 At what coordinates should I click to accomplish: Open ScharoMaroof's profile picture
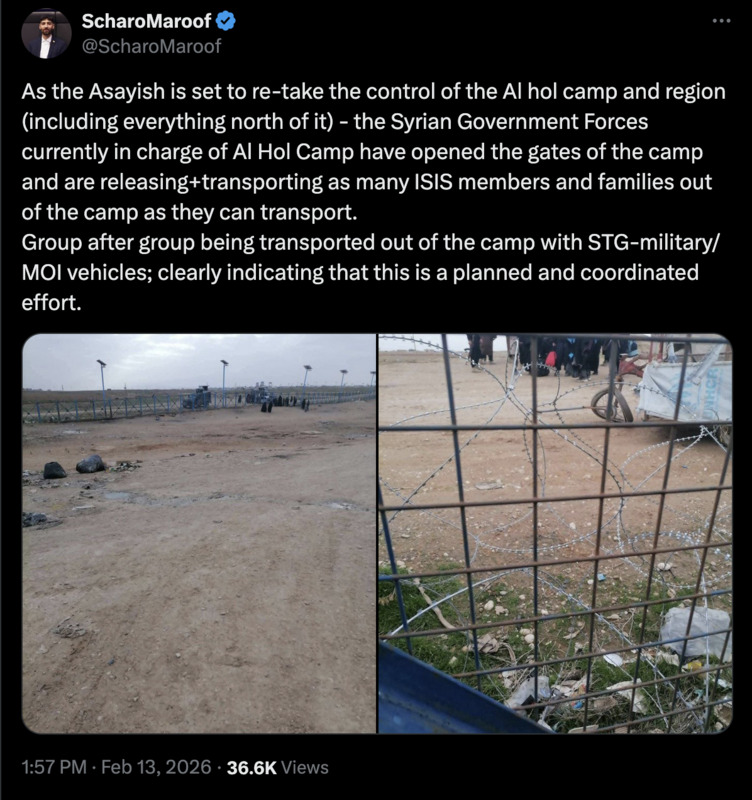pos(46,34)
